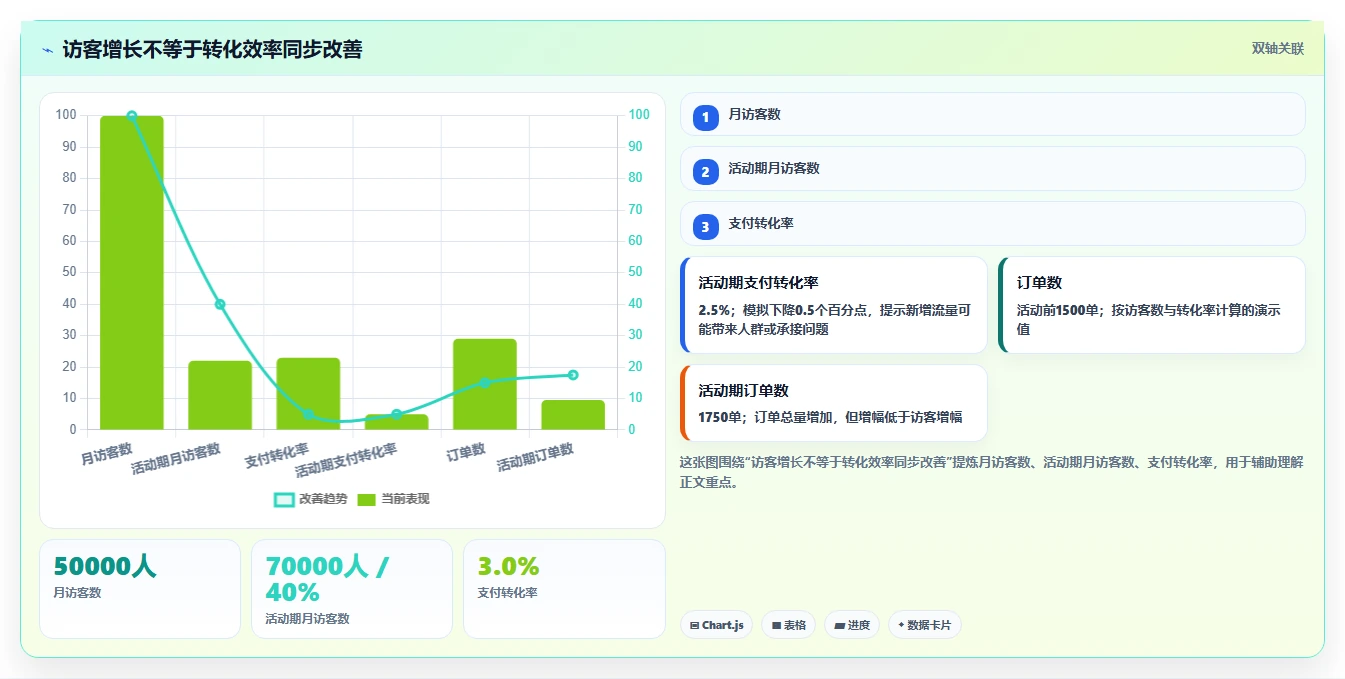Click the 活动期订单数 bar in chart
Image resolution: width=1345 pixels, height=679 pixels.
[573, 415]
